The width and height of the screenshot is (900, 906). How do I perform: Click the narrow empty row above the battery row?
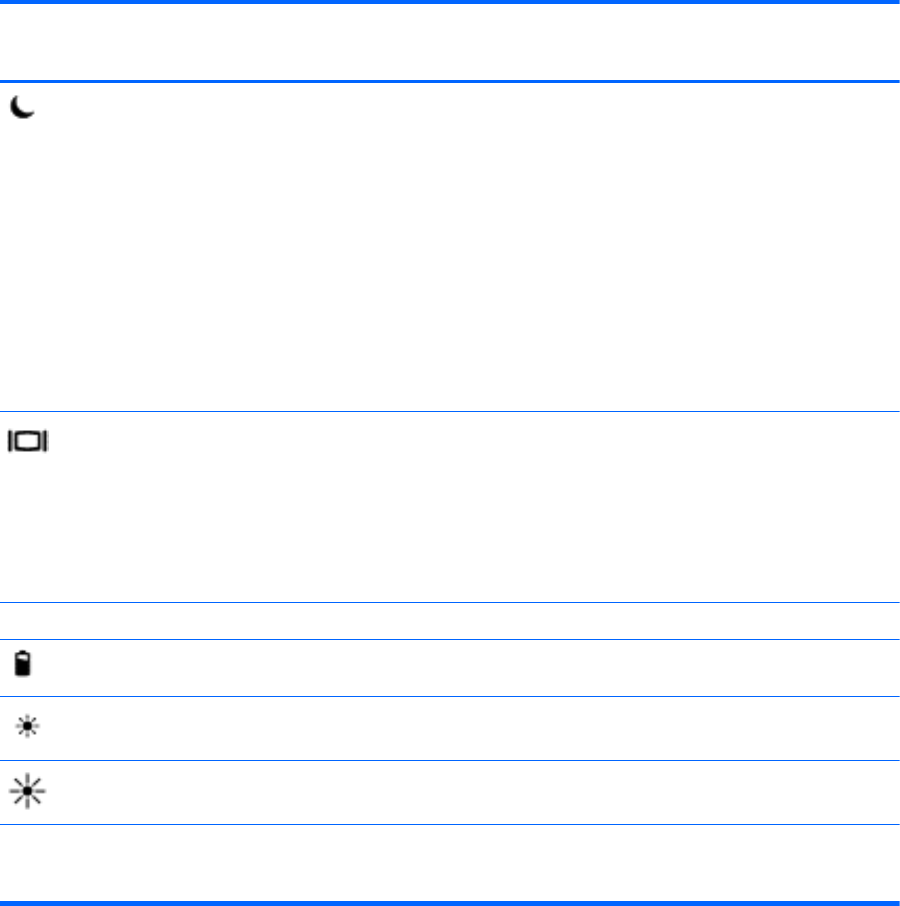pos(450,621)
